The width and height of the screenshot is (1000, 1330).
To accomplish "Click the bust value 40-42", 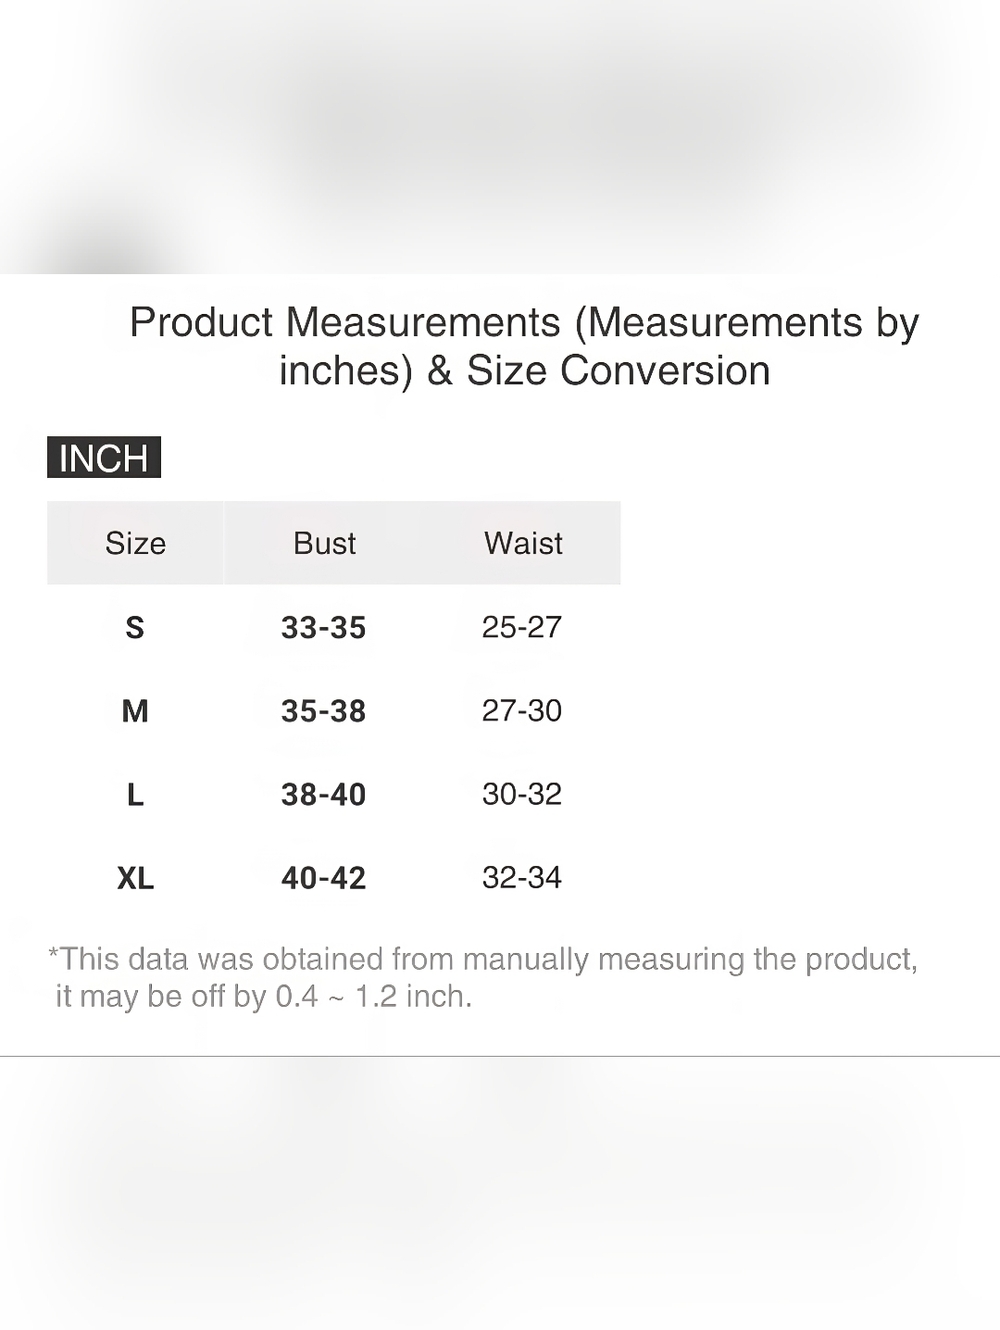I will [x=323, y=878].
